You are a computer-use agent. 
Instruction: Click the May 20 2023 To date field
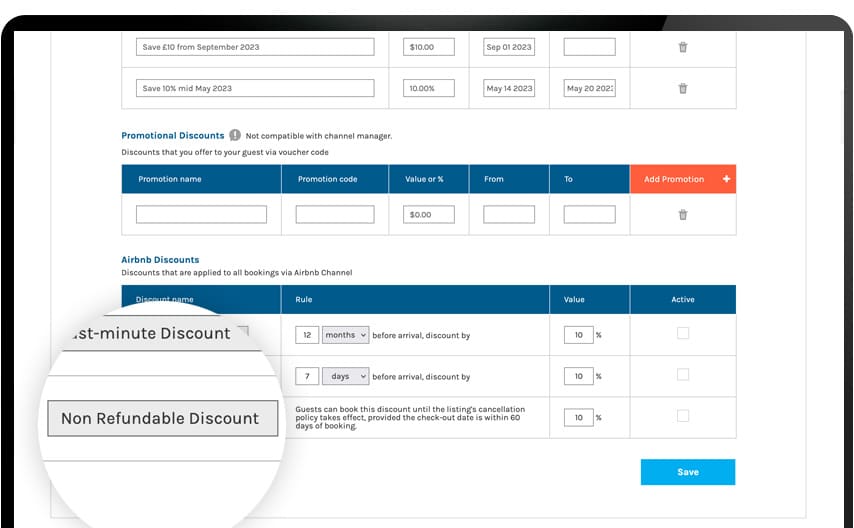589,88
